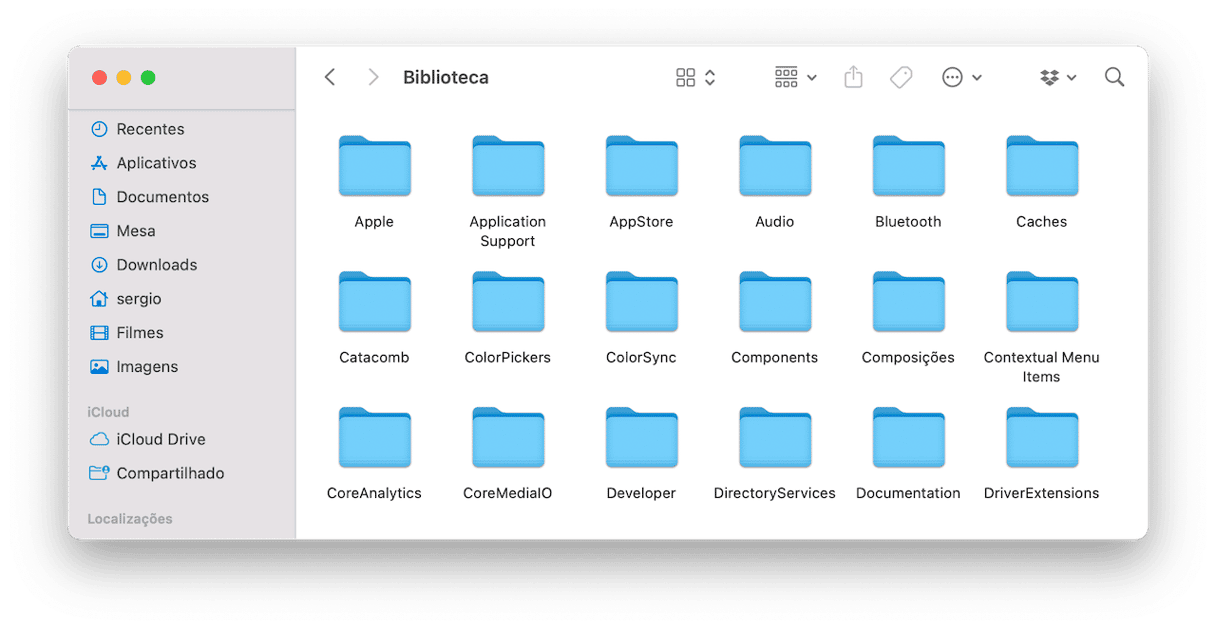This screenshot has height=629, width=1216.
Task: Open the group-by options icon
Action: point(786,77)
